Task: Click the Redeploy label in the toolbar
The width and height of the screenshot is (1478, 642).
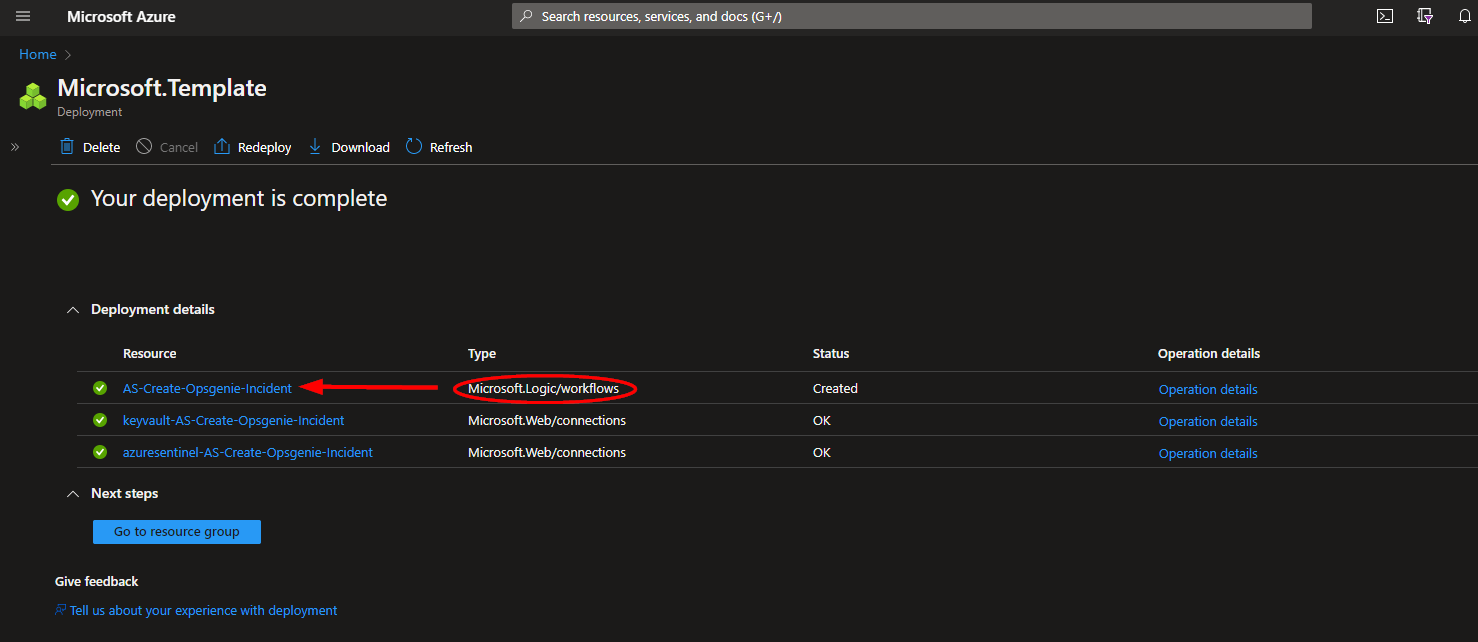Action: pyautogui.click(x=265, y=147)
